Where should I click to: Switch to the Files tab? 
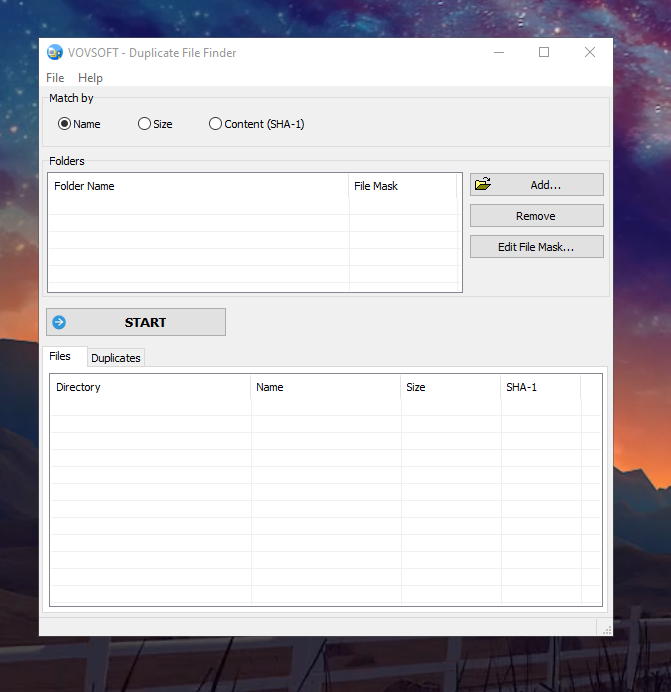[60, 356]
